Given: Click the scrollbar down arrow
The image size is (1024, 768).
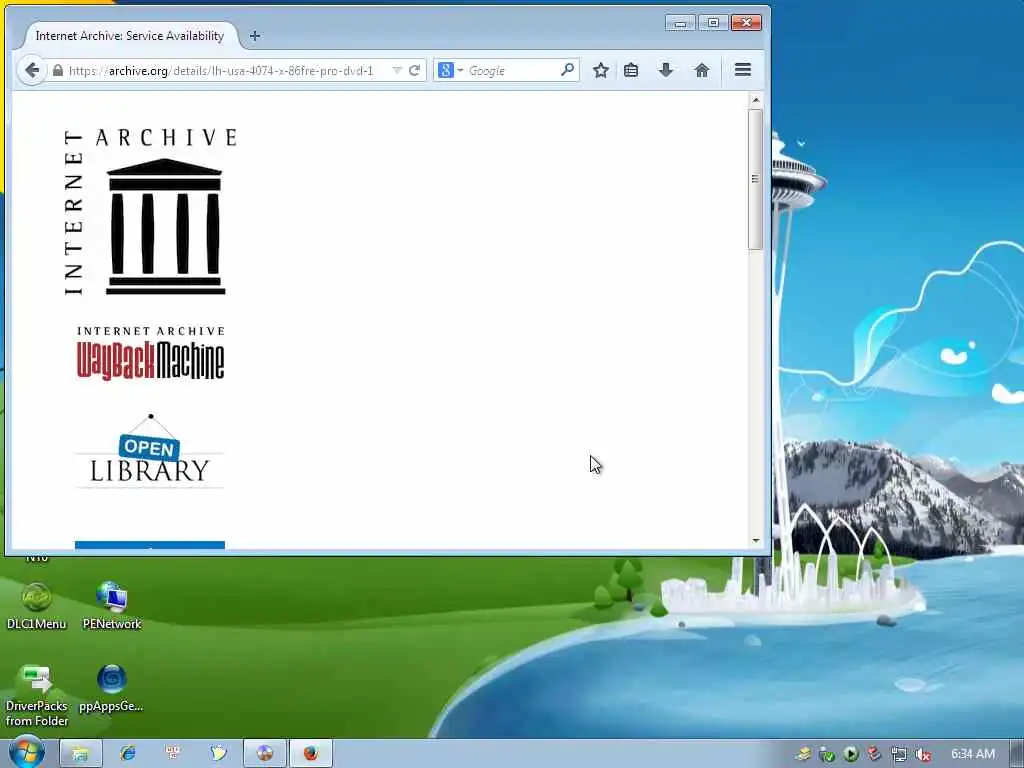Looking at the screenshot, I should pos(756,541).
